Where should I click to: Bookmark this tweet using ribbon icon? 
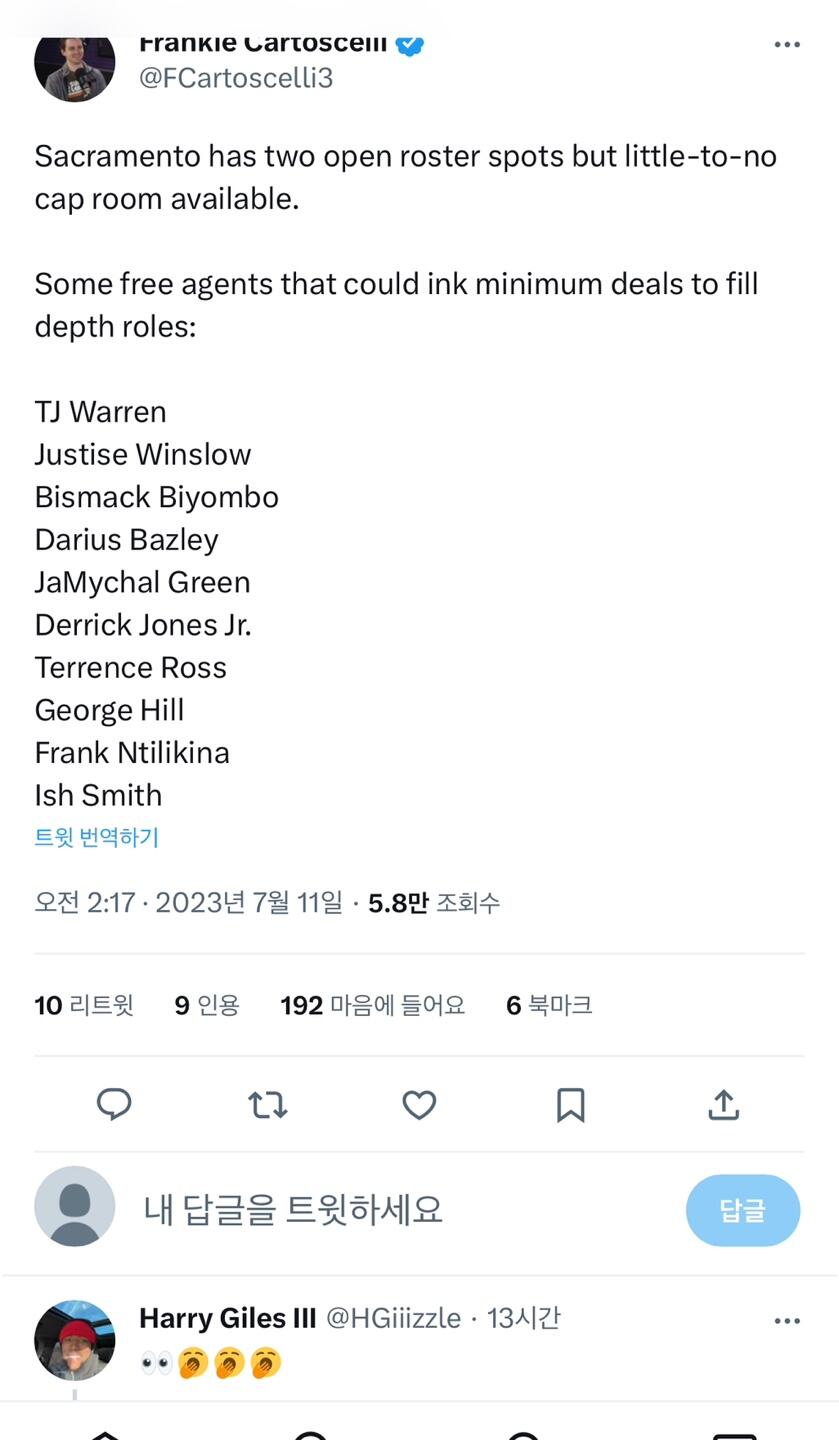[x=571, y=1104]
